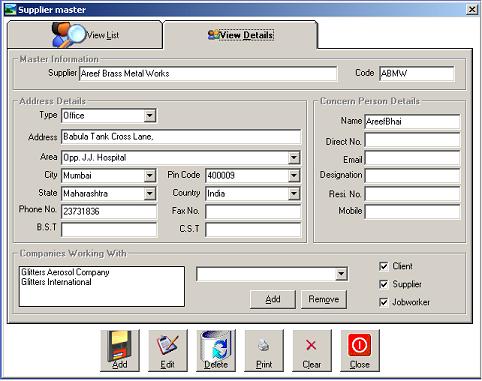Viewport: 482px width, 381px height.
Task: Click the concern person Name field
Action: 412,121
